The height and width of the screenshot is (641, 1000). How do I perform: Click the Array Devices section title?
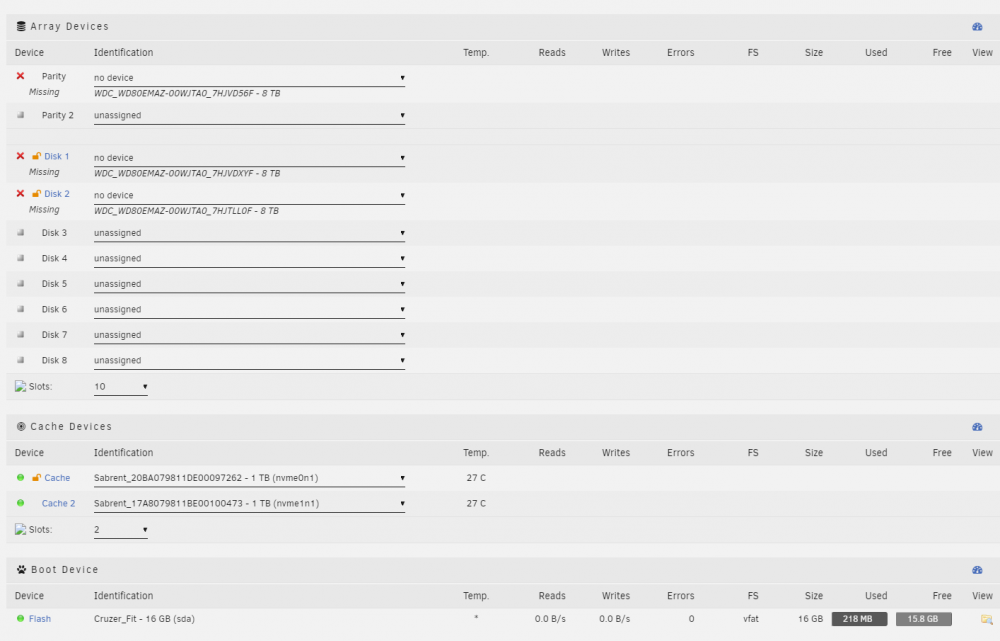pos(70,26)
